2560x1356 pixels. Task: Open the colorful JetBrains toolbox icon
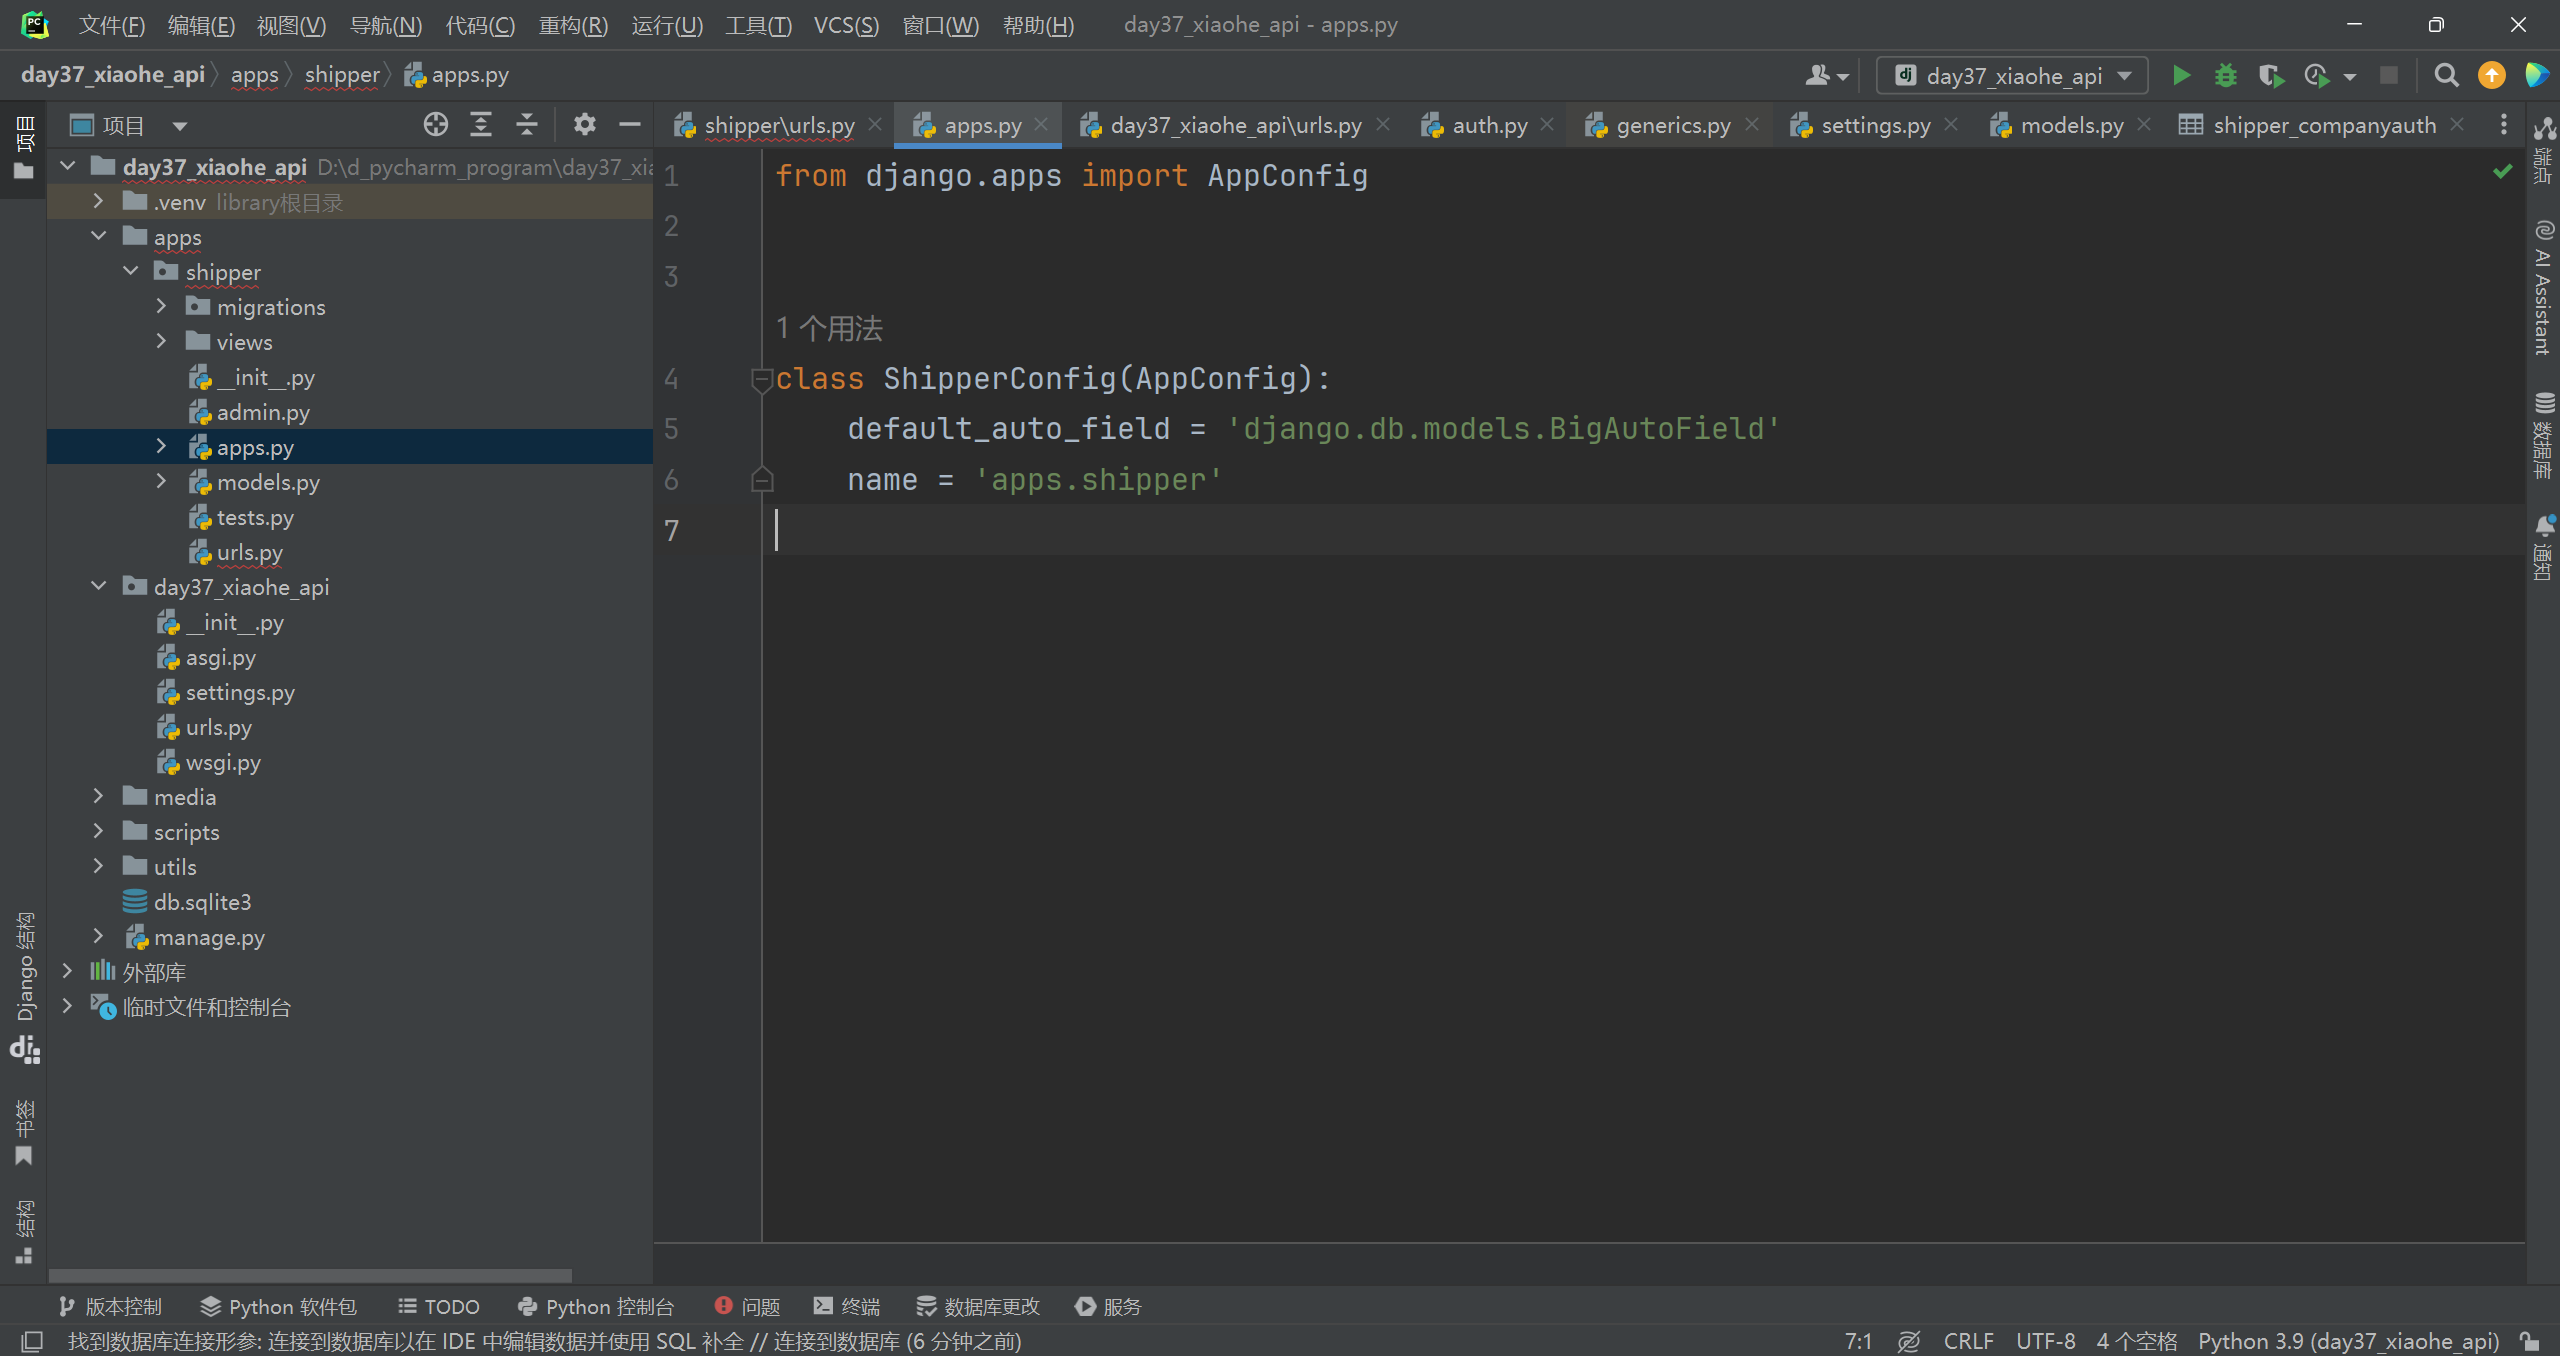(2536, 76)
